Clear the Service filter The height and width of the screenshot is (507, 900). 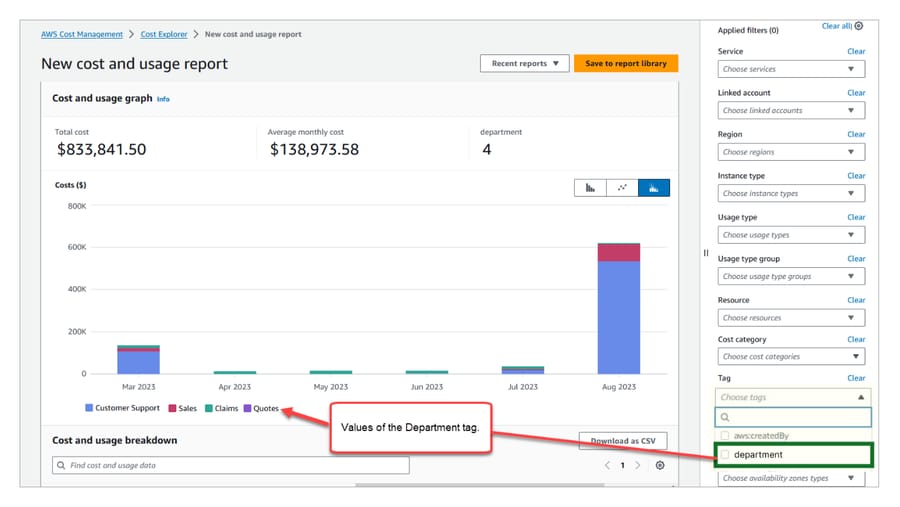pos(856,51)
